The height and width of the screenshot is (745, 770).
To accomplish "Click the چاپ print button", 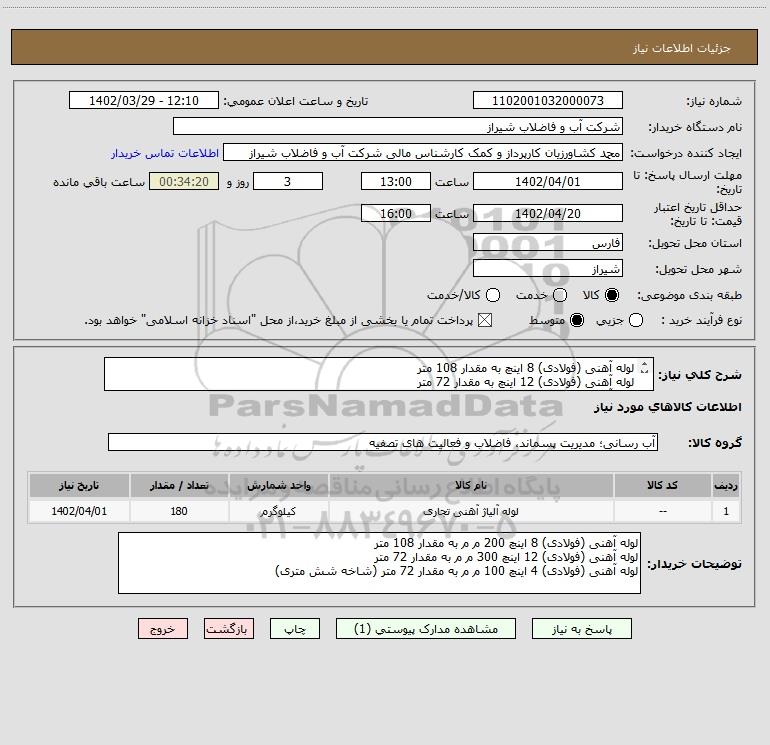I will (x=295, y=629).
